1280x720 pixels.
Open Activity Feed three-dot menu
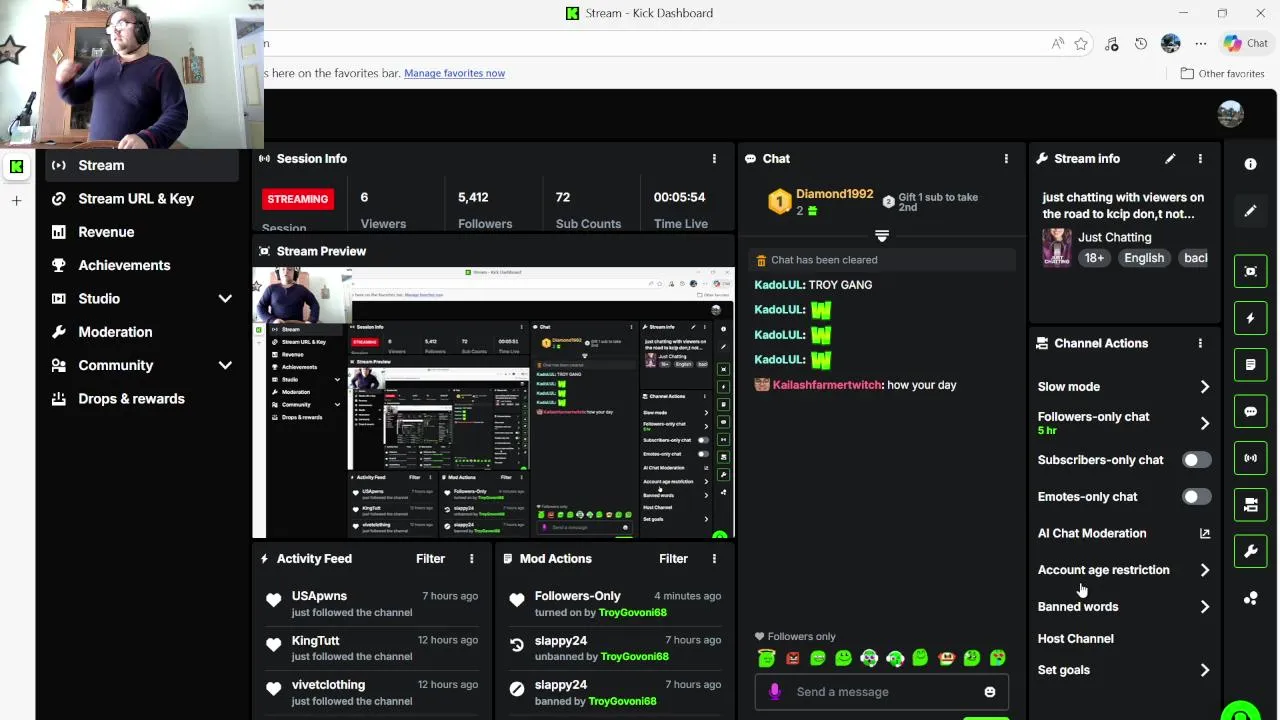point(472,559)
